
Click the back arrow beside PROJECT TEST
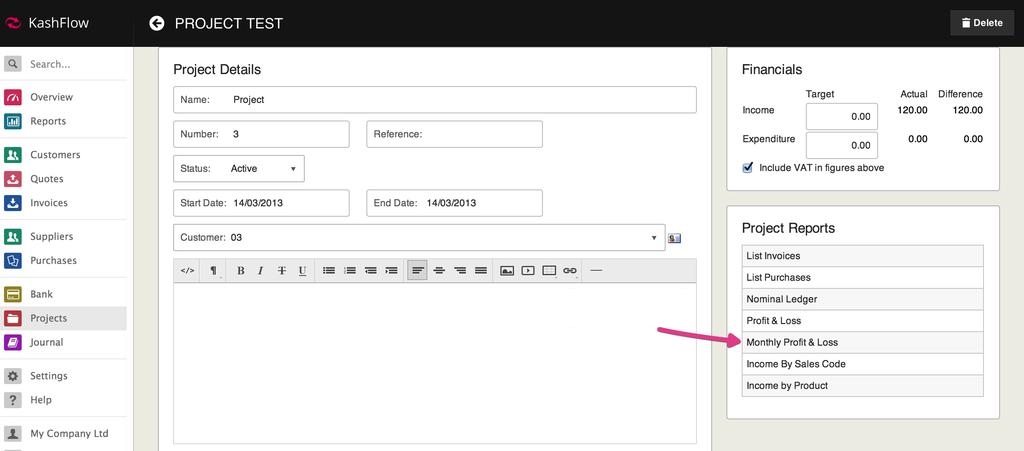[x=157, y=23]
